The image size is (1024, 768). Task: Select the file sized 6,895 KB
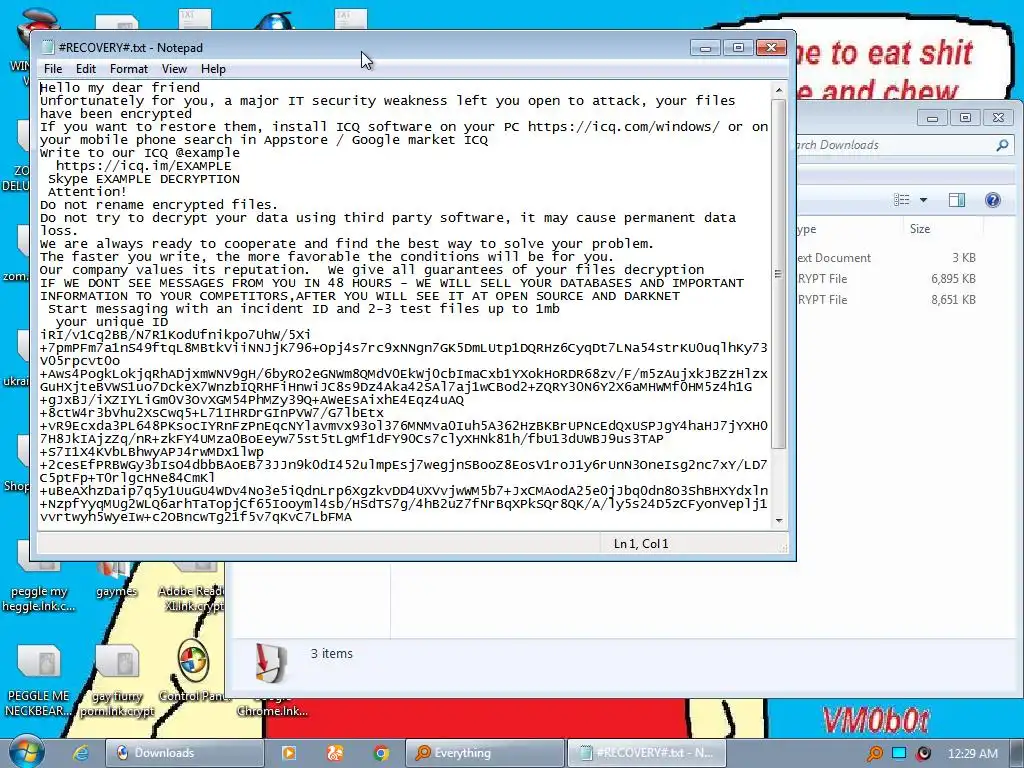(x=889, y=279)
